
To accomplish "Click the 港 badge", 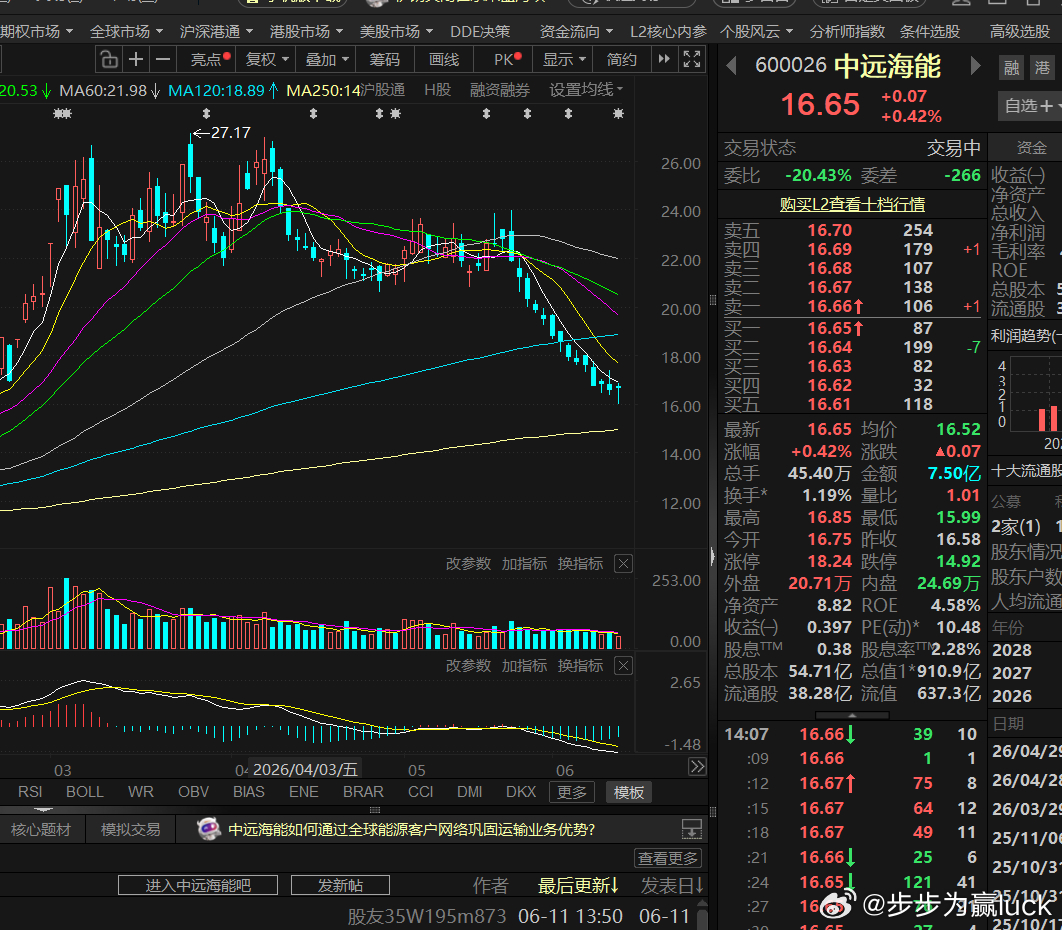I will tap(1042, 67).
